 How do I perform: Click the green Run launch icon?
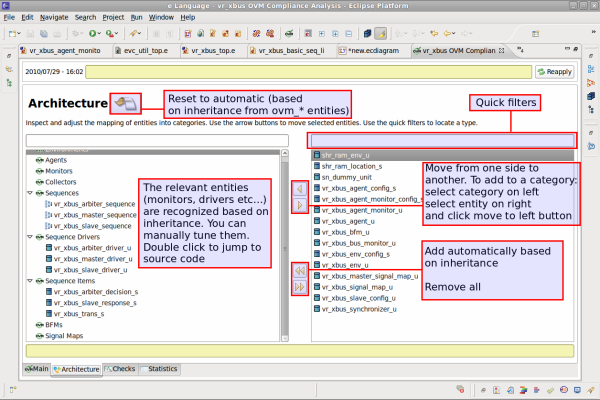click(92, 34)
